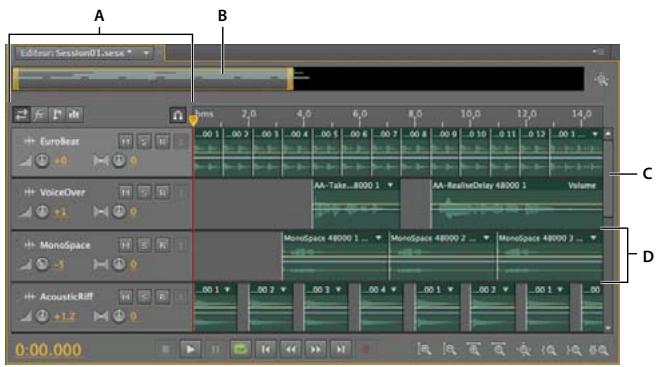
Task: Click the Rewind button
Action: coord(290,349)
